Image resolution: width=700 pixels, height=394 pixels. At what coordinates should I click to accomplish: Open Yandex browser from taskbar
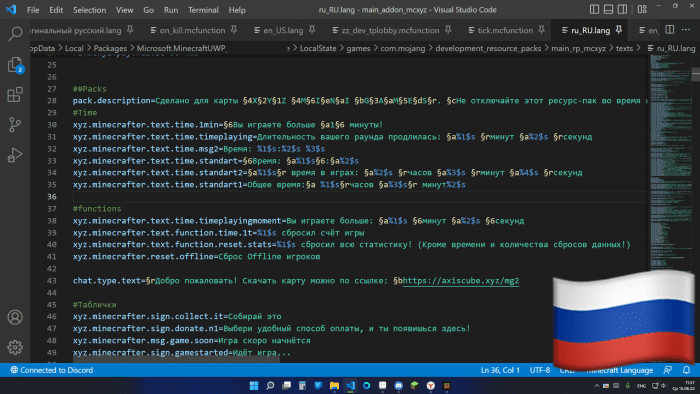[430, 386]
